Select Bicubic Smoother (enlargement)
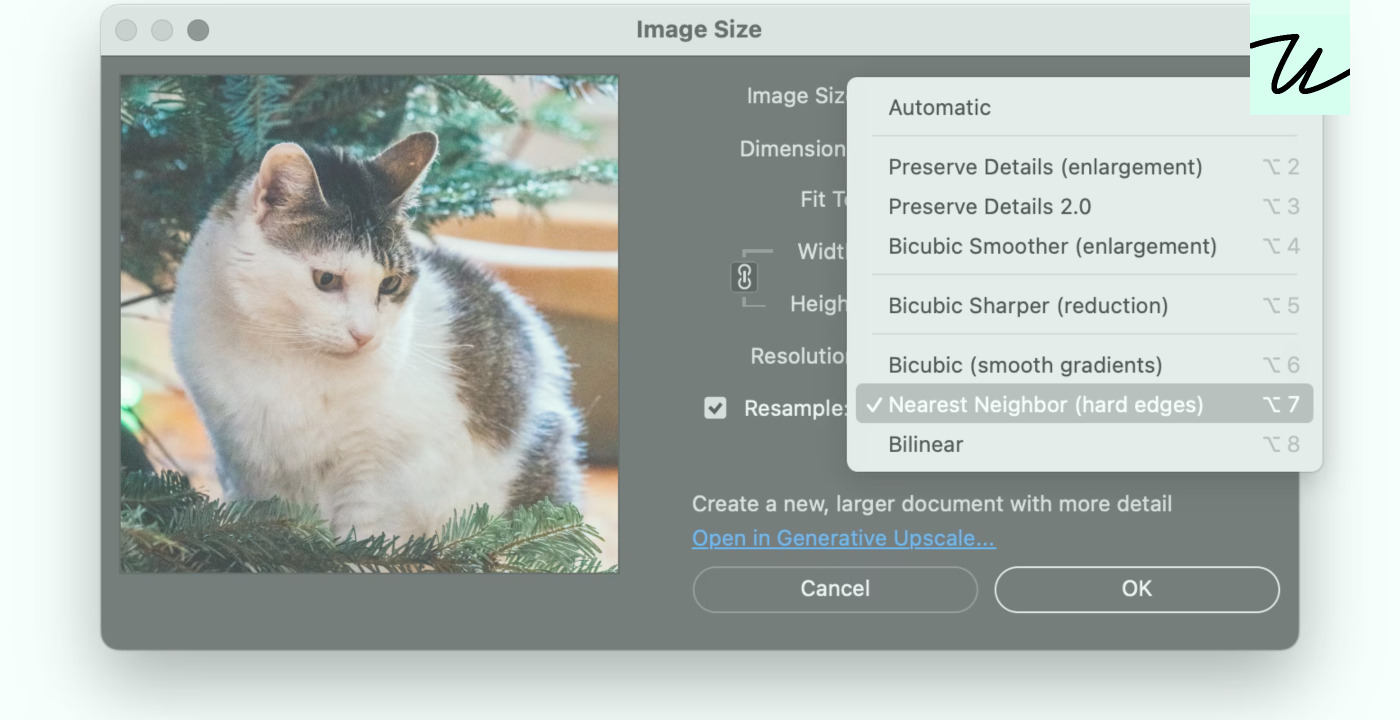The width and height of the screenshot is (1400, 720). point(1085,246)
